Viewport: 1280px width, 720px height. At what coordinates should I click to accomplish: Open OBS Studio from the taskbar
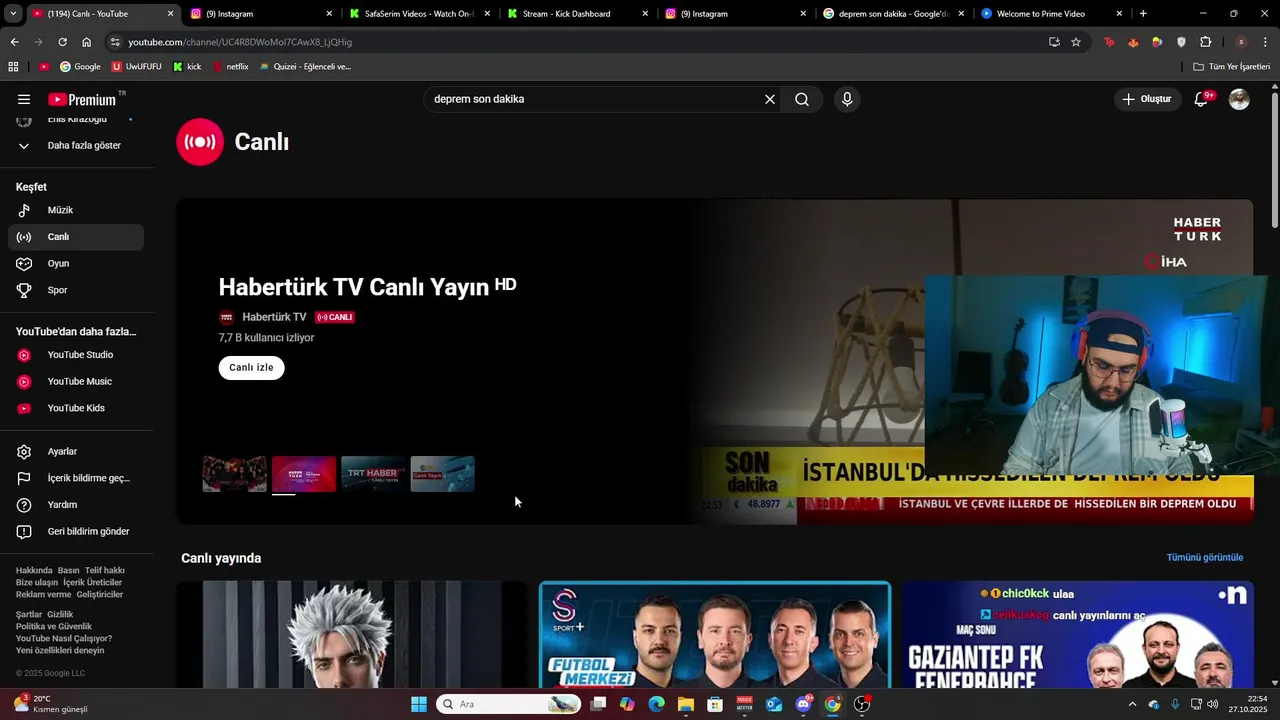[x=862, y=704]
